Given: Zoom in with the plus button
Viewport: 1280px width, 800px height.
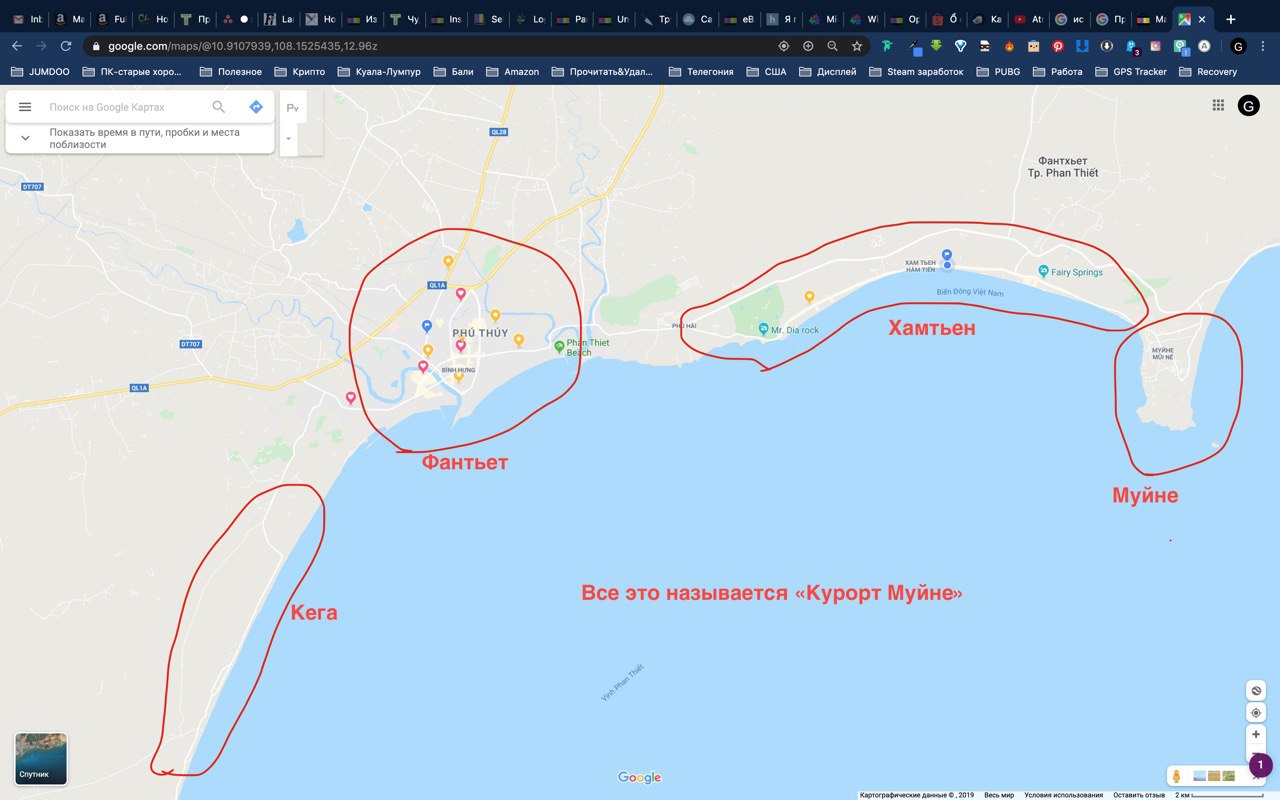Looking at the screenshot, I should [1256, 734].
